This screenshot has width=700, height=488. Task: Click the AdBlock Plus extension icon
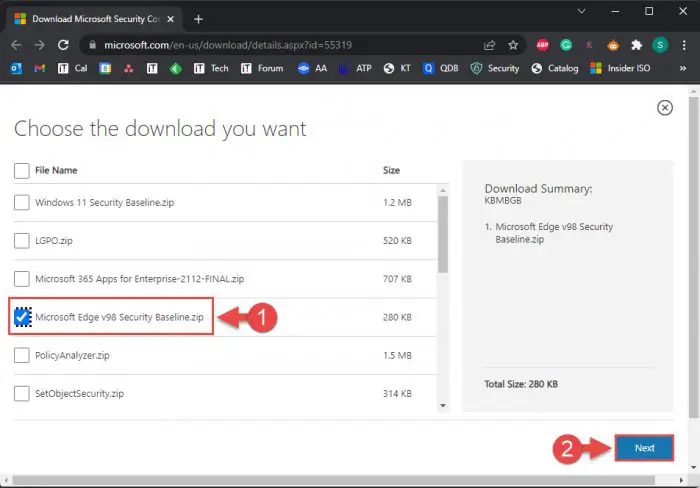pyautogui.click(x=542, y=45)
